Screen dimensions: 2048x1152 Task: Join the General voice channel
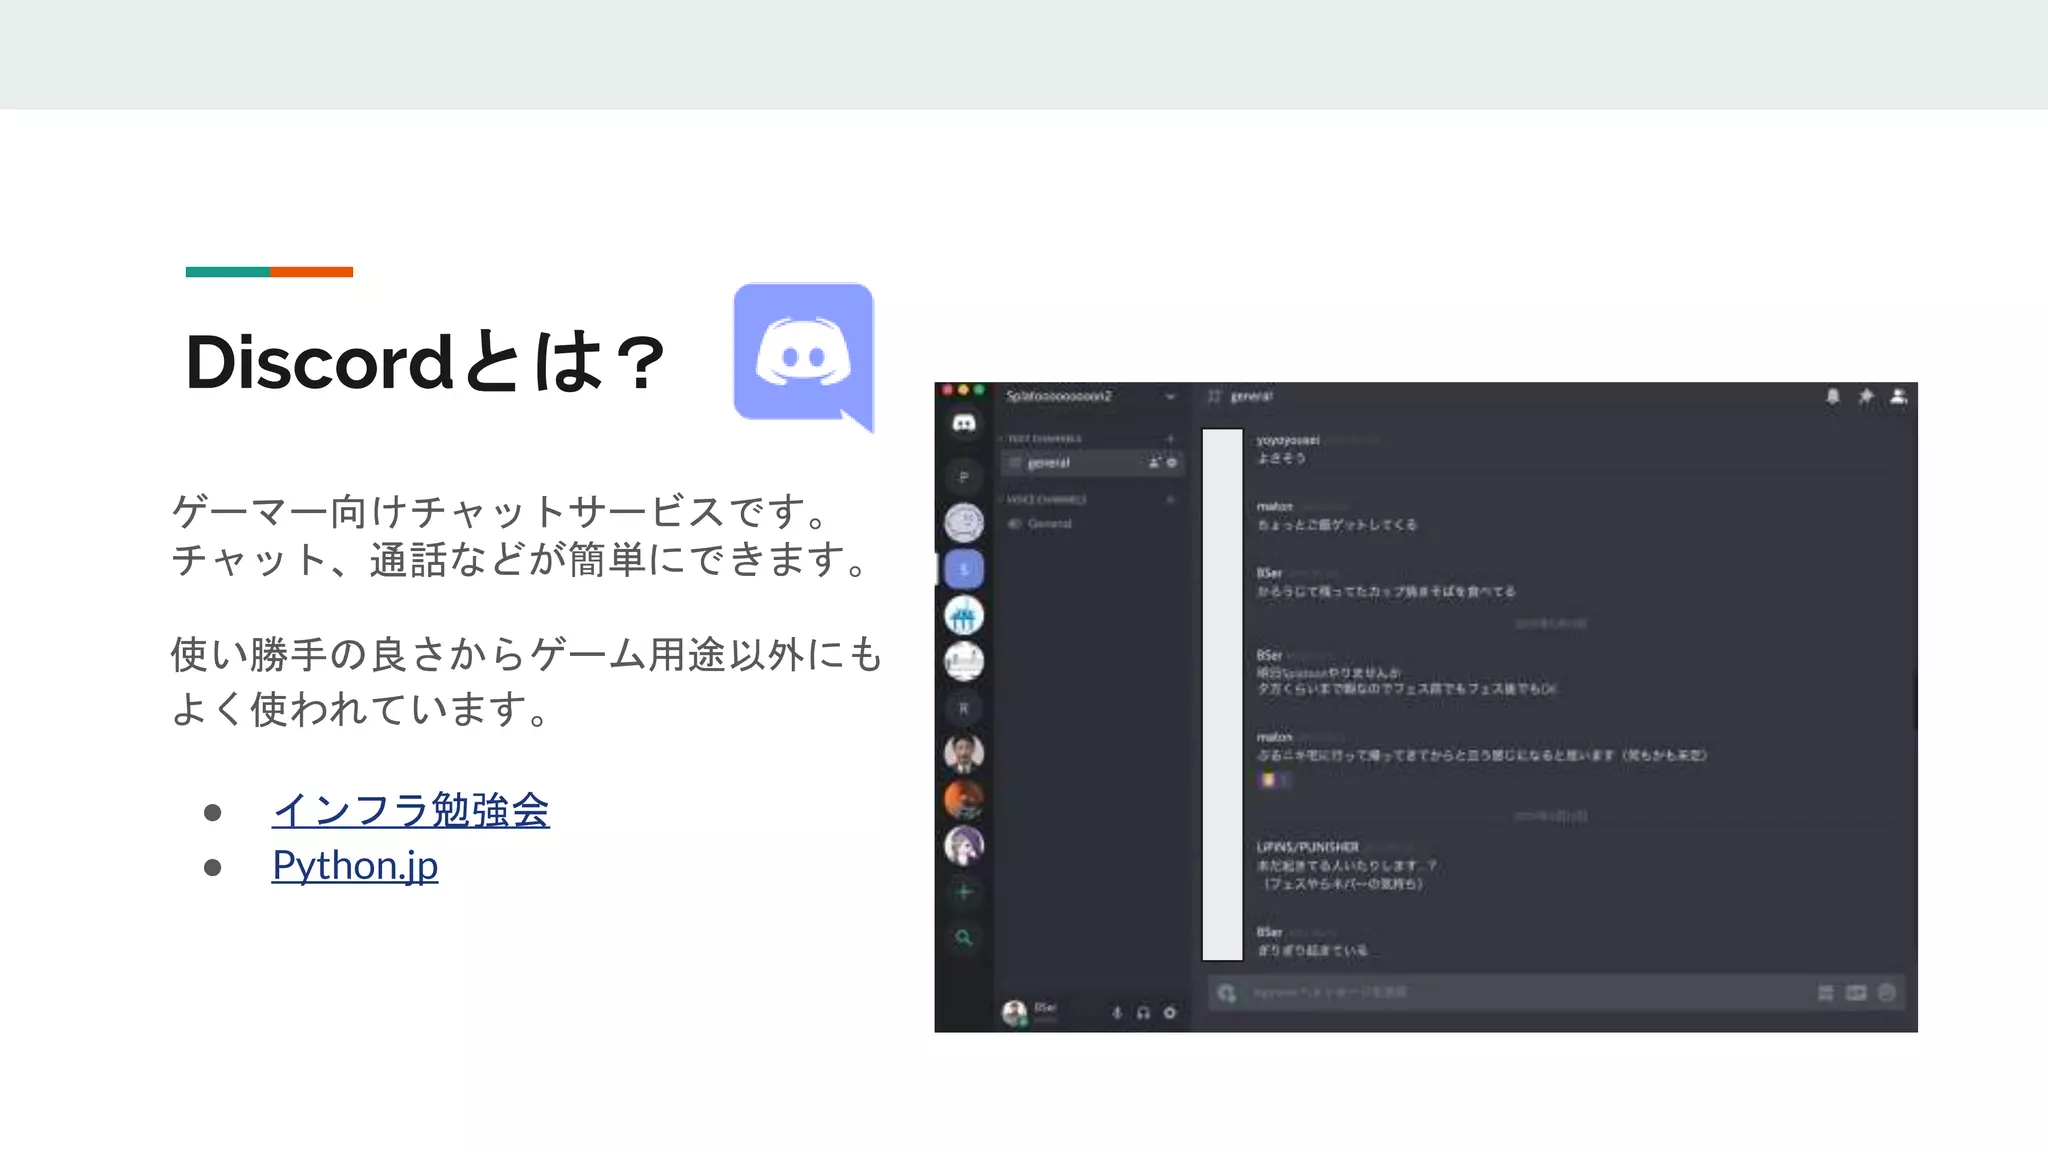coord(1049,524)
